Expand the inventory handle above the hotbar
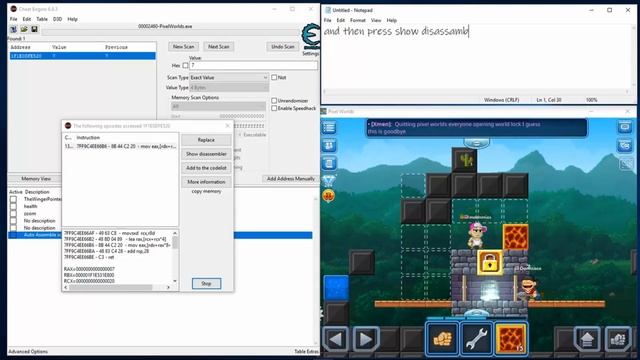This screenshot has height=360, width=640. coord(476,313)
